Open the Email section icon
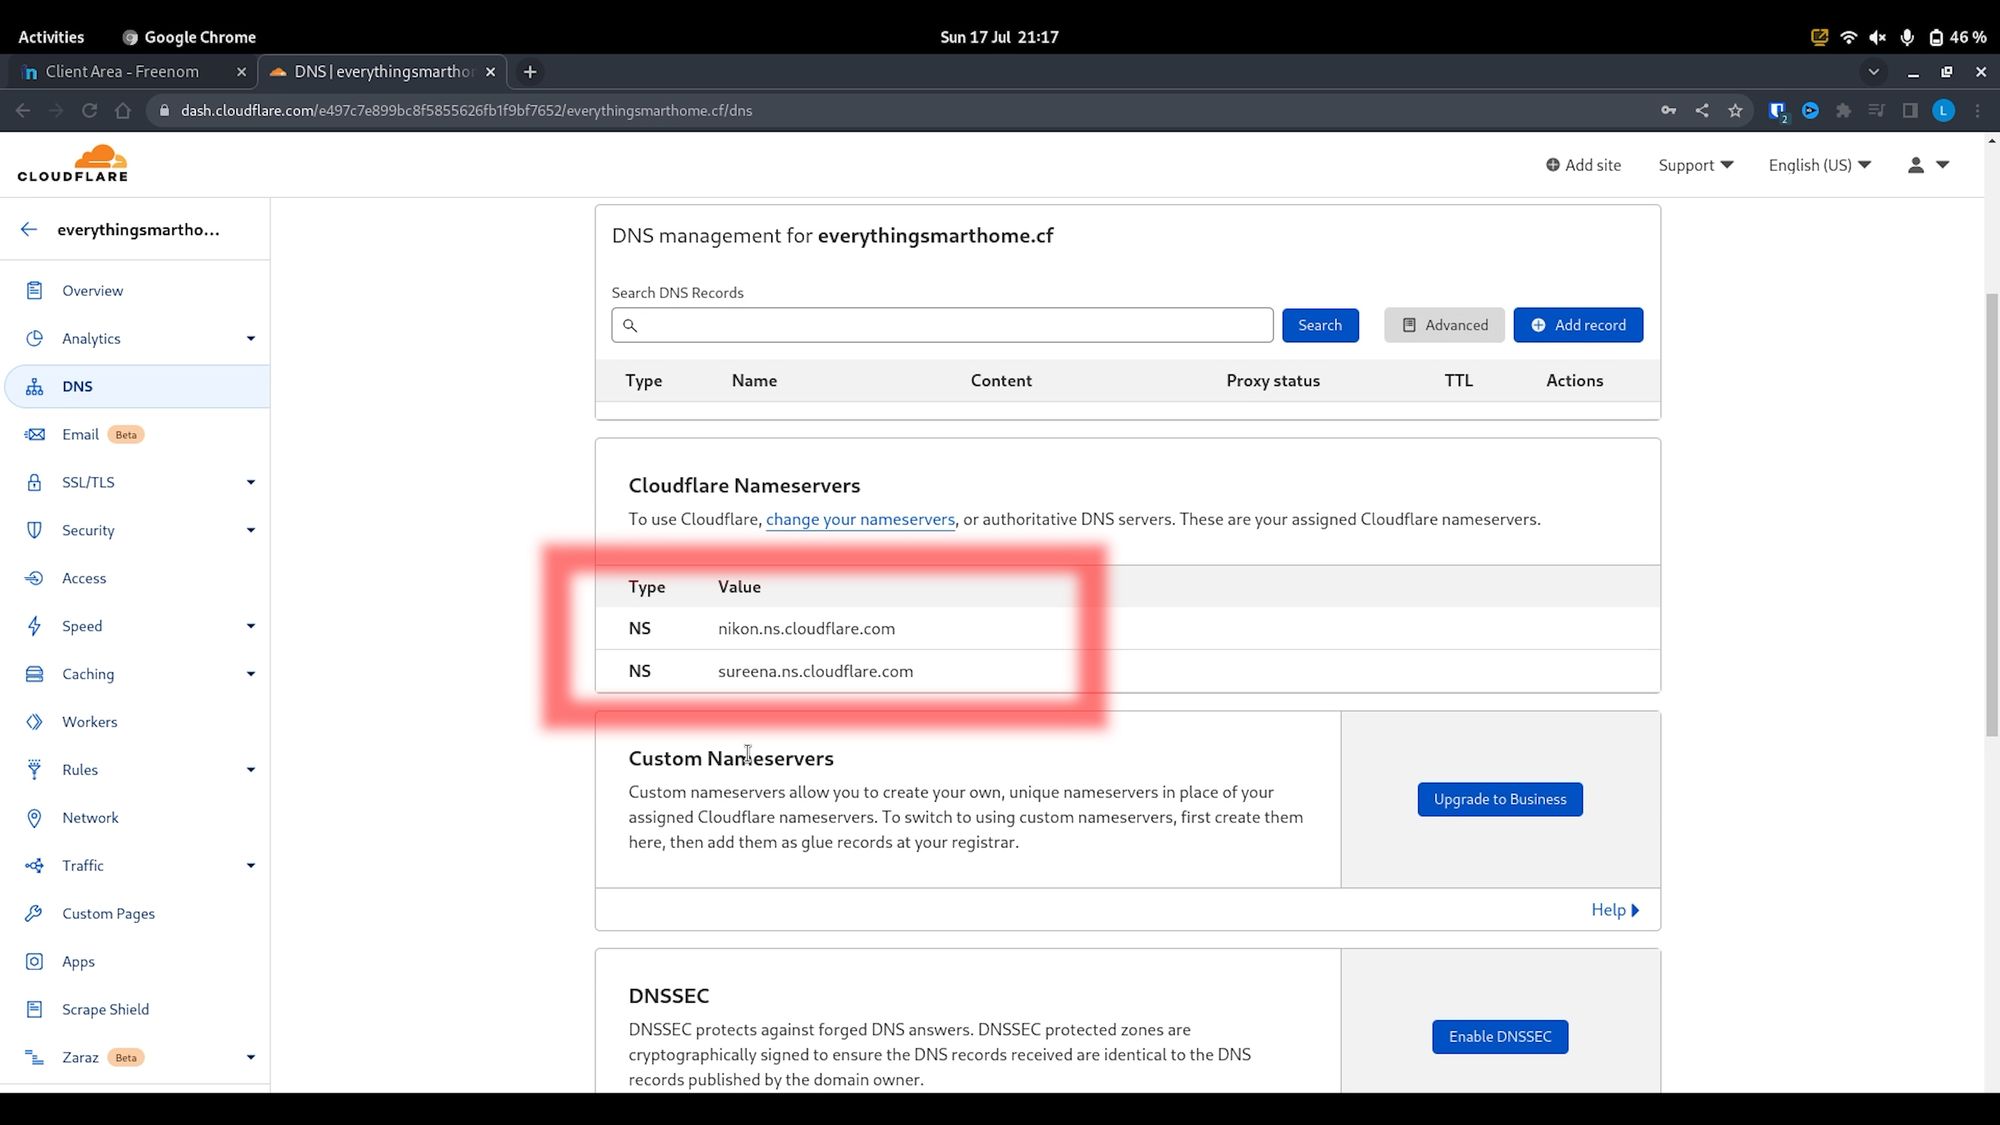The image size is (2000, 1125). pos(34,434)
